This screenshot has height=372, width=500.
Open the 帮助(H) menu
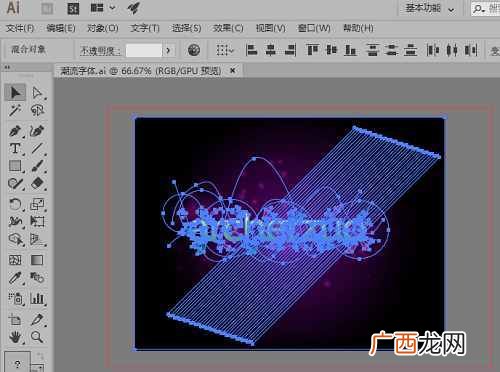click(x=358, y=28)
